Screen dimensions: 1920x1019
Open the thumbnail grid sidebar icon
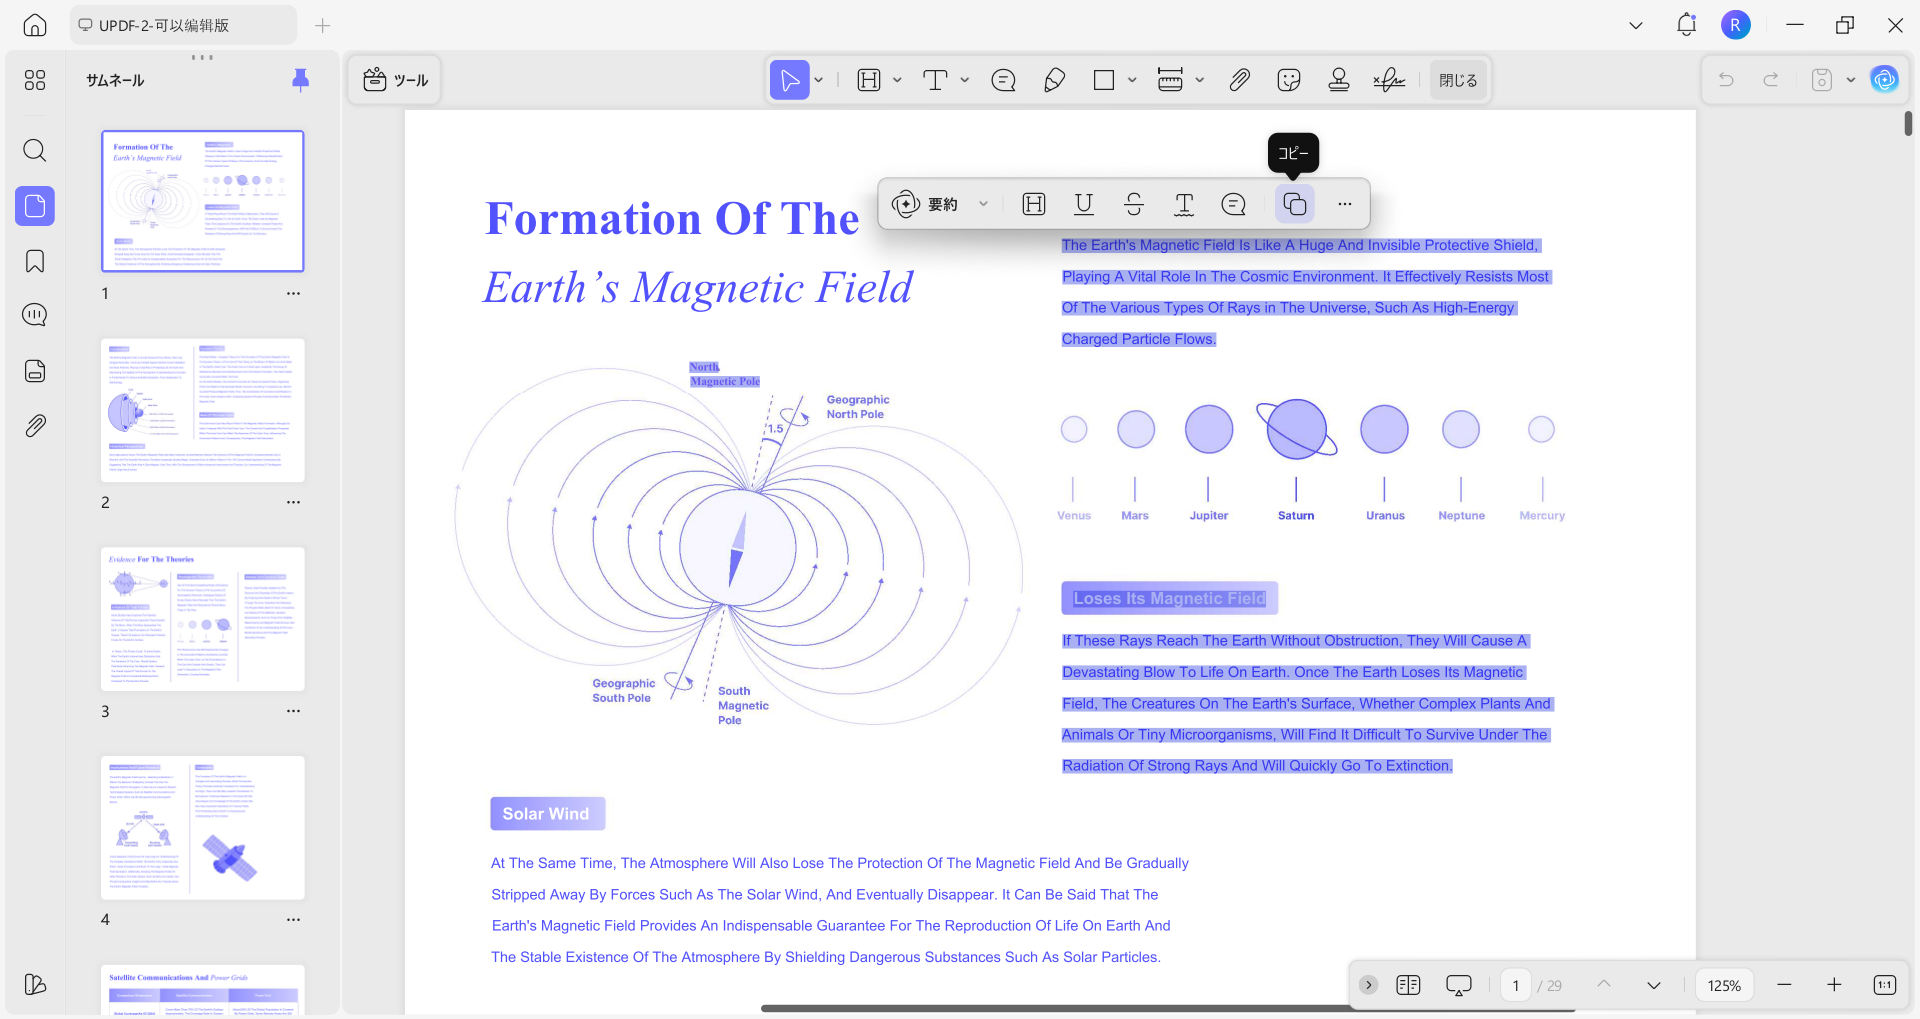35,80
